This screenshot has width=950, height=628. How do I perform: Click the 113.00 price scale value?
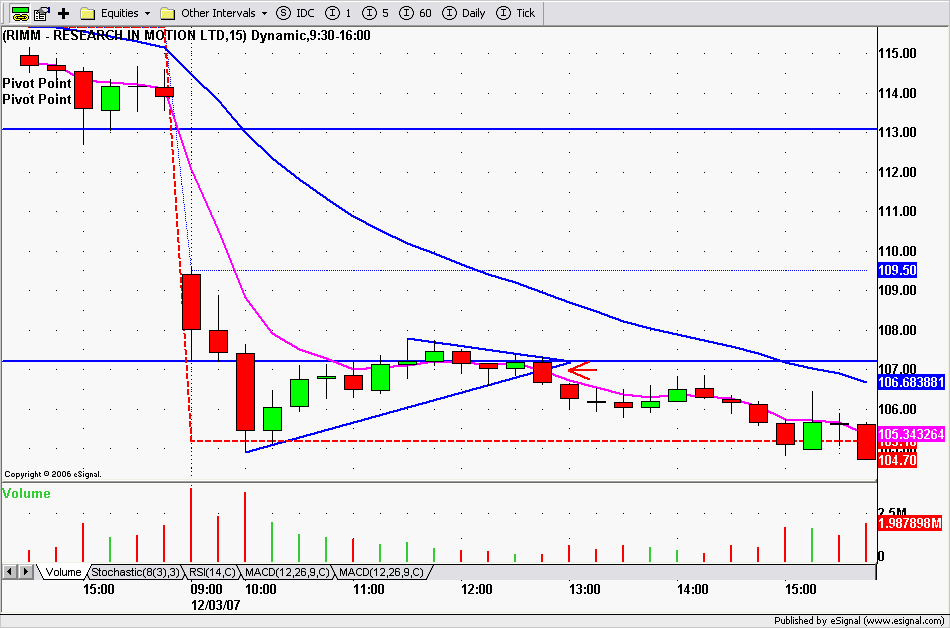(897, 133)
